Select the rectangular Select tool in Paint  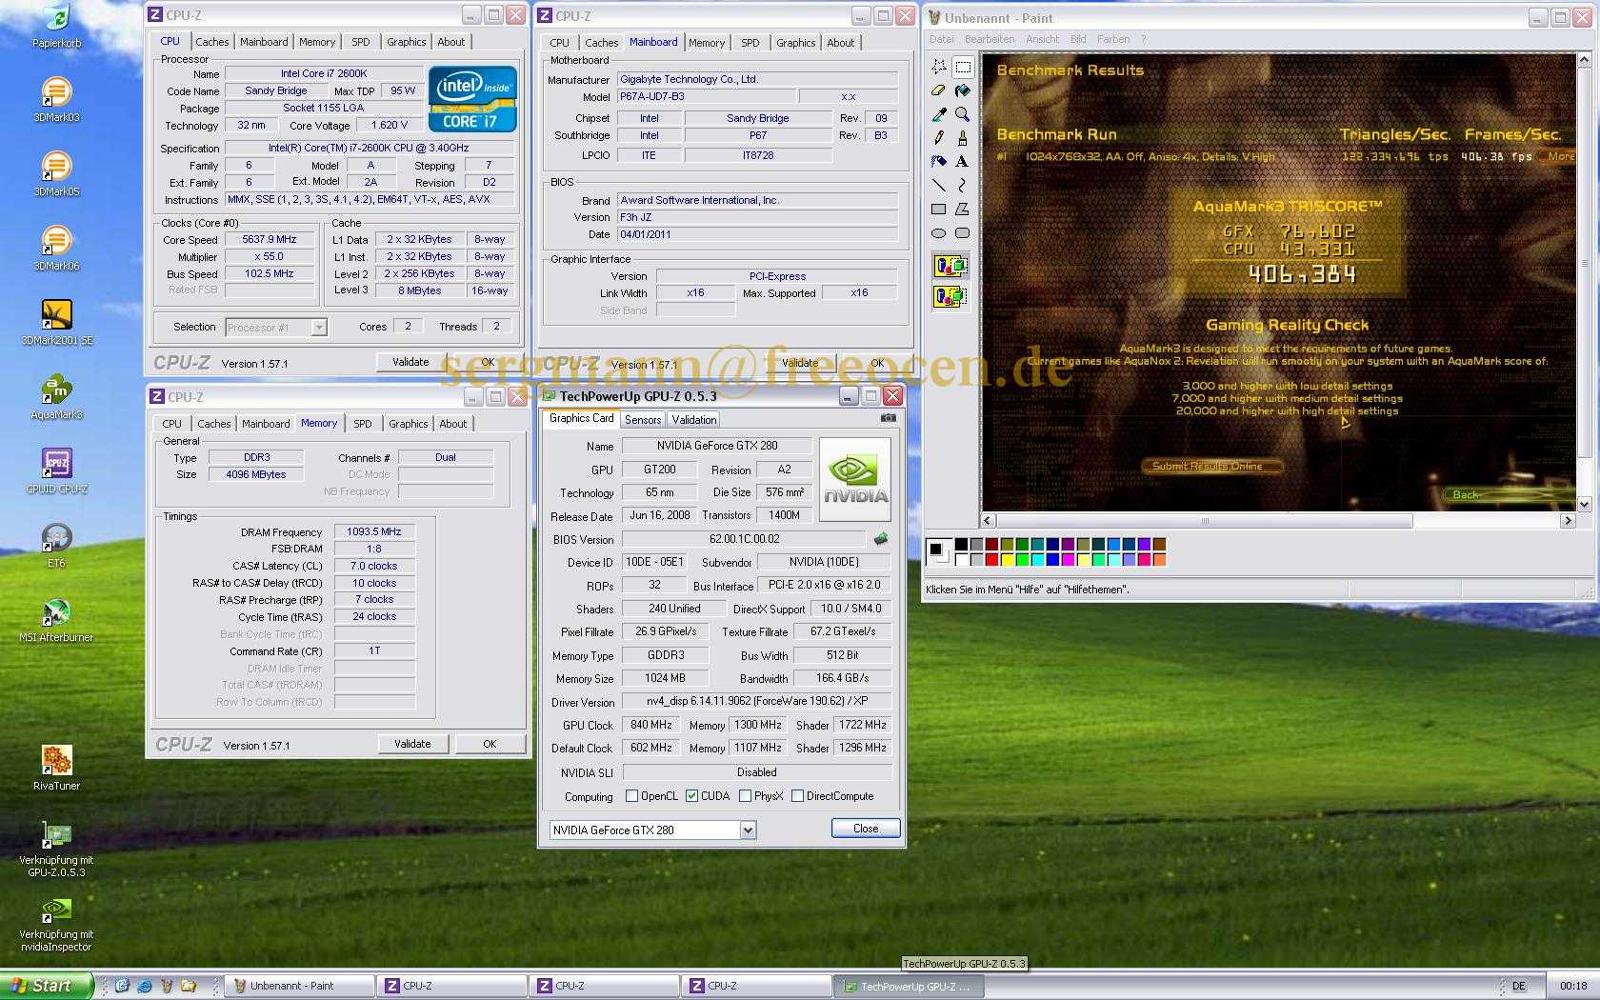coord(962,67)
